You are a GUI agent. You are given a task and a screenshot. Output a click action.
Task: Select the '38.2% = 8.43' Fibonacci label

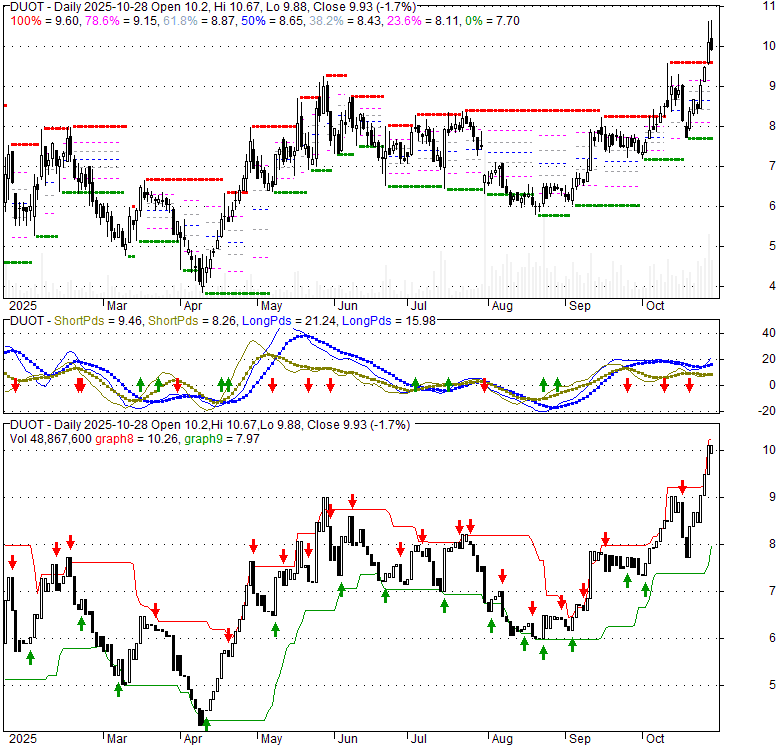(x=346, y=21)
